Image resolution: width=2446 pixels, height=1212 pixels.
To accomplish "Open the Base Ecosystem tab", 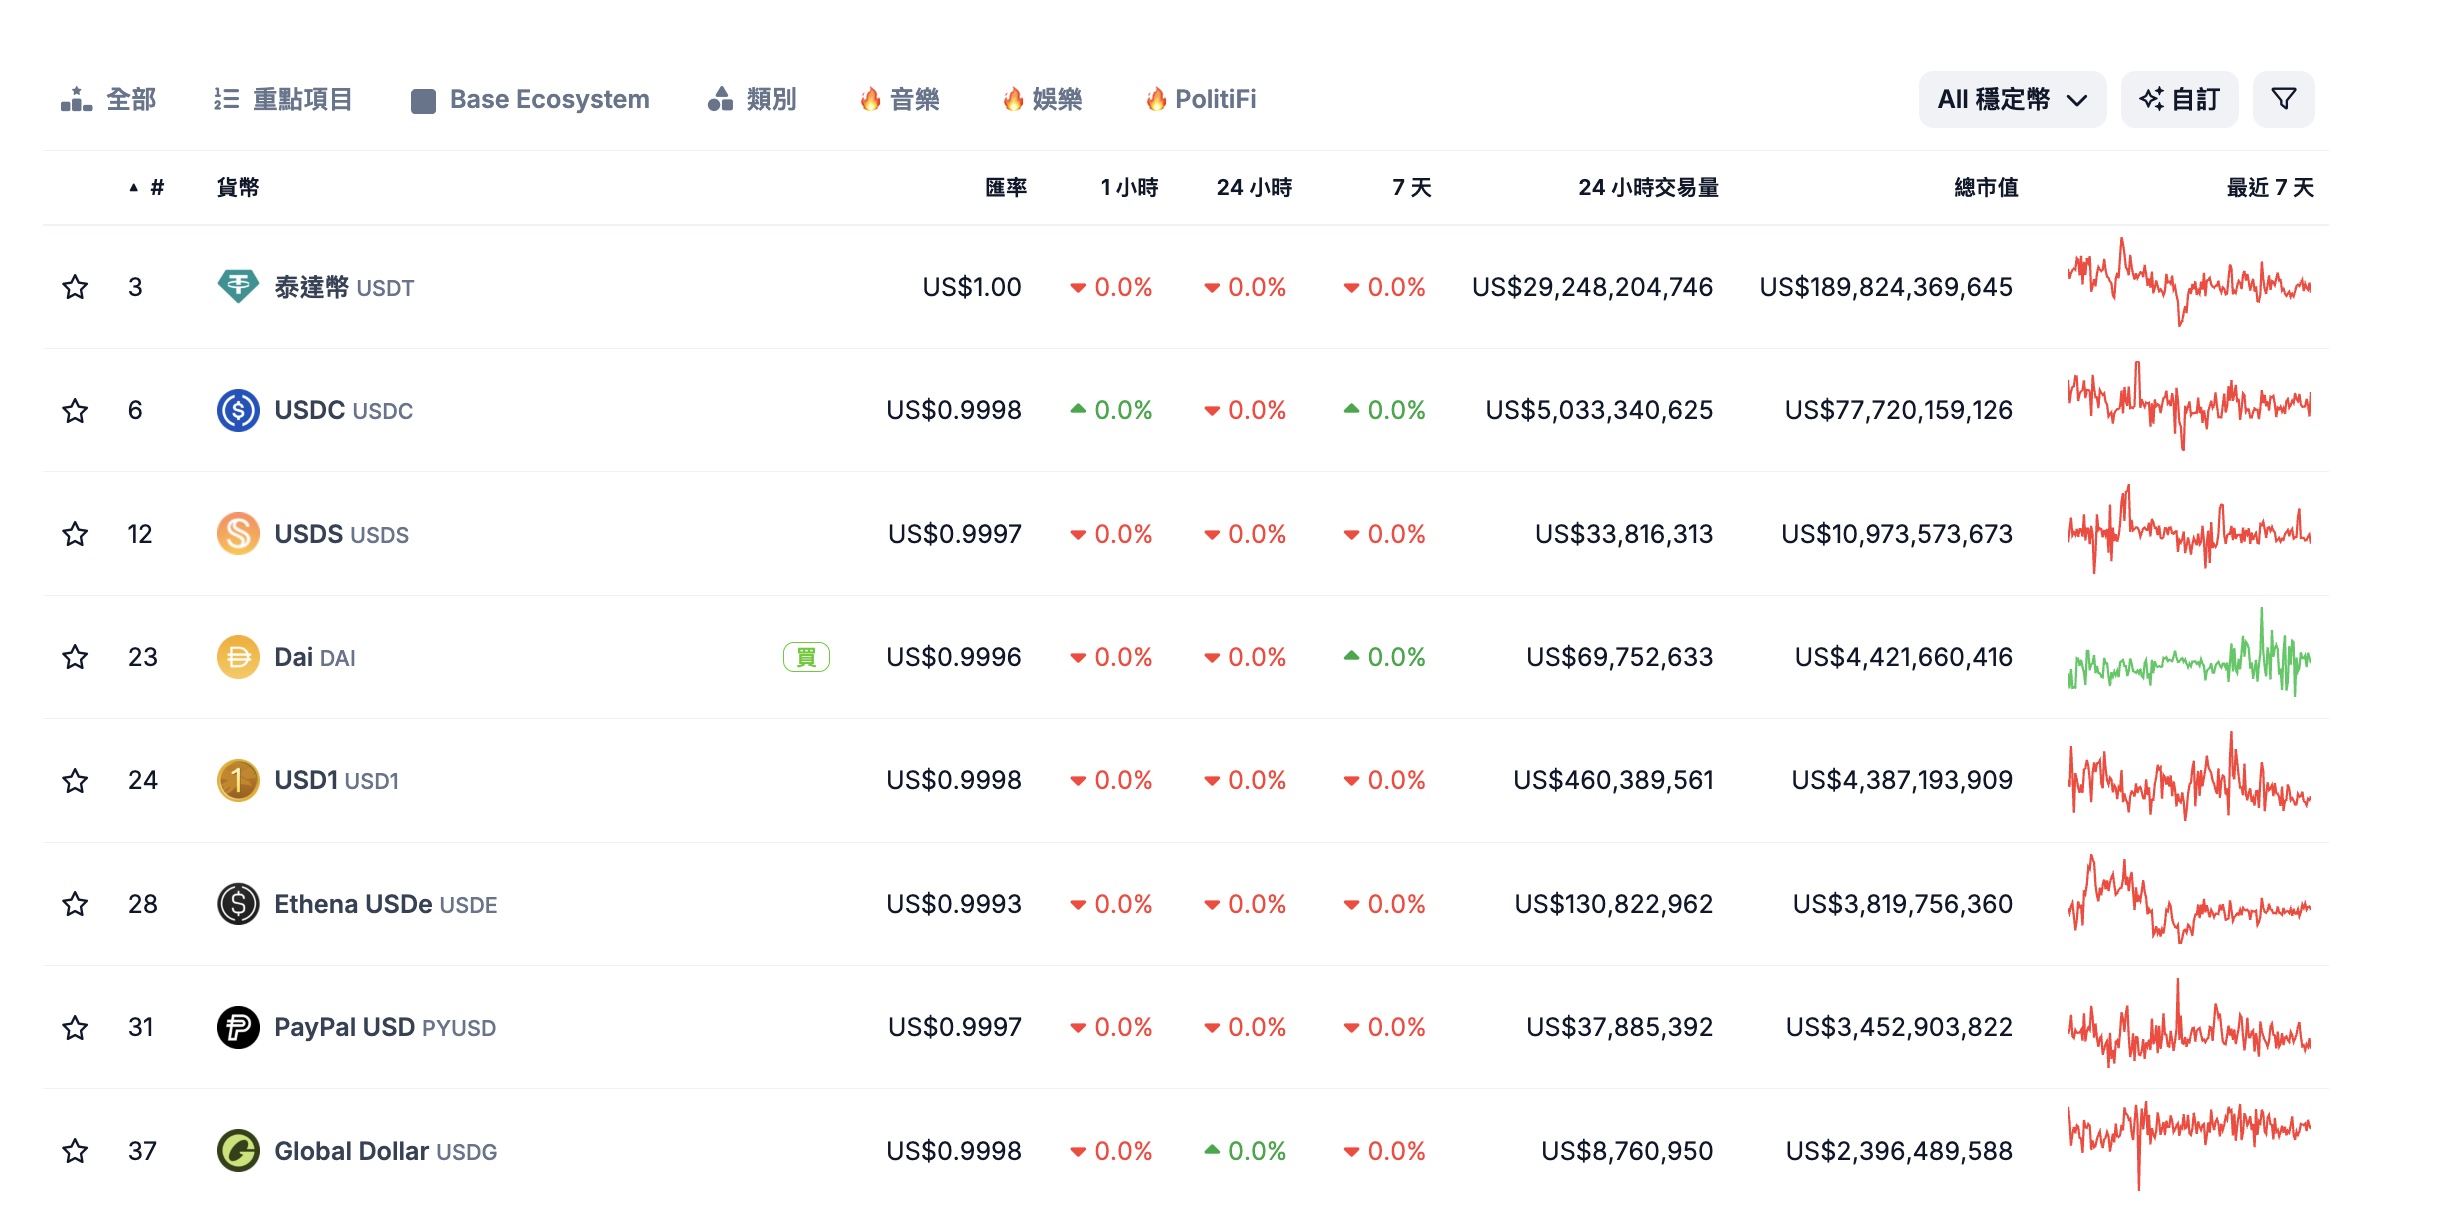I will (530, 99).
